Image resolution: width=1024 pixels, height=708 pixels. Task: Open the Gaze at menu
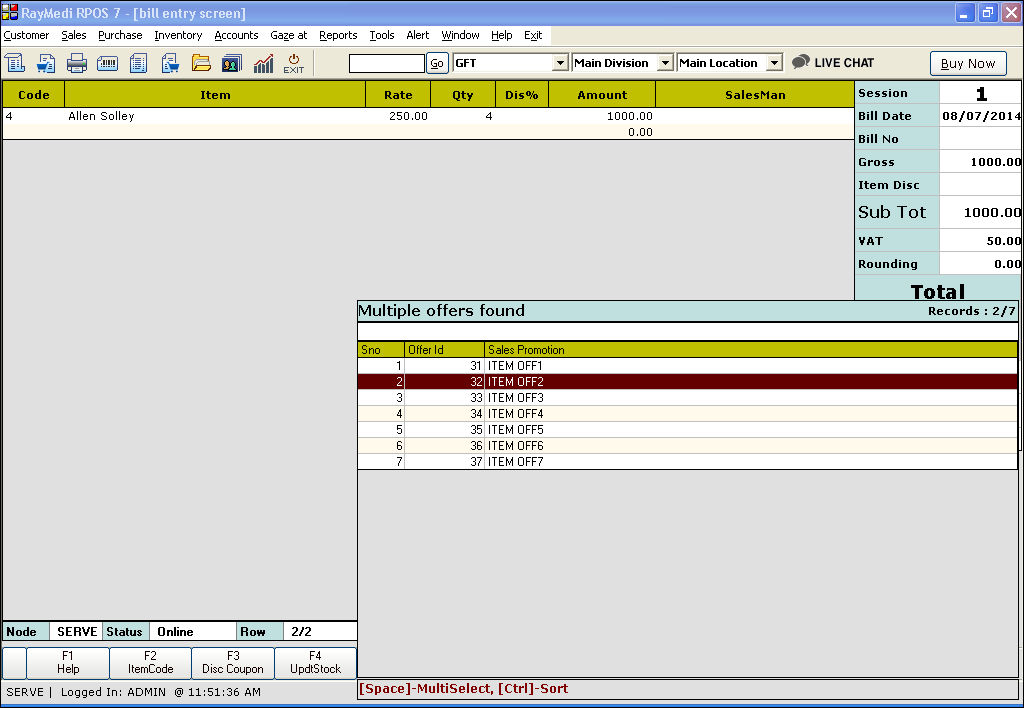click(289, 35)
